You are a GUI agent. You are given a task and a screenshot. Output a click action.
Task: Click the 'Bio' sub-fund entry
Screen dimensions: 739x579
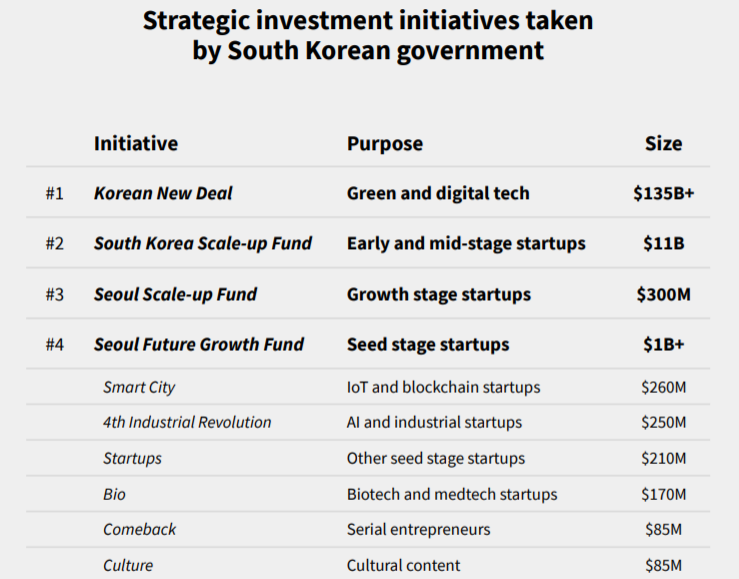point(115,494)
